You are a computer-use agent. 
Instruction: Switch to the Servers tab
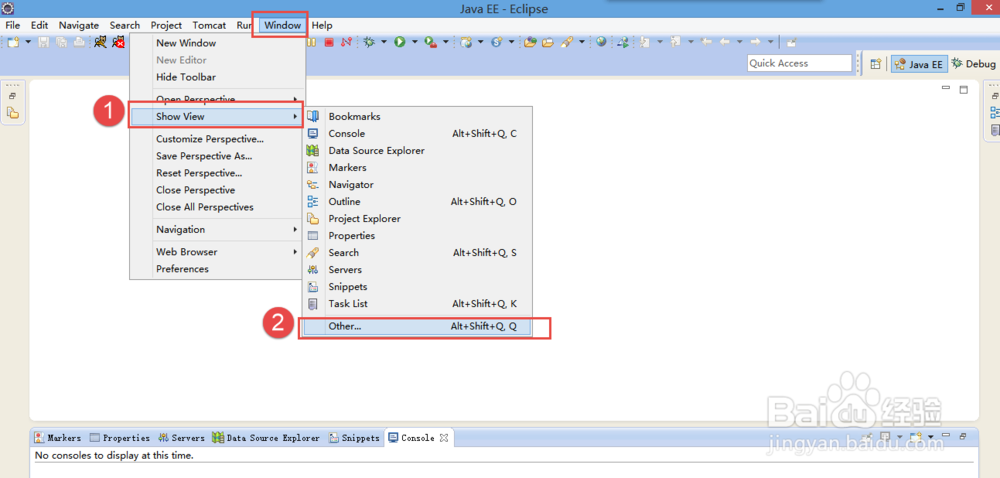pos(182,438)
